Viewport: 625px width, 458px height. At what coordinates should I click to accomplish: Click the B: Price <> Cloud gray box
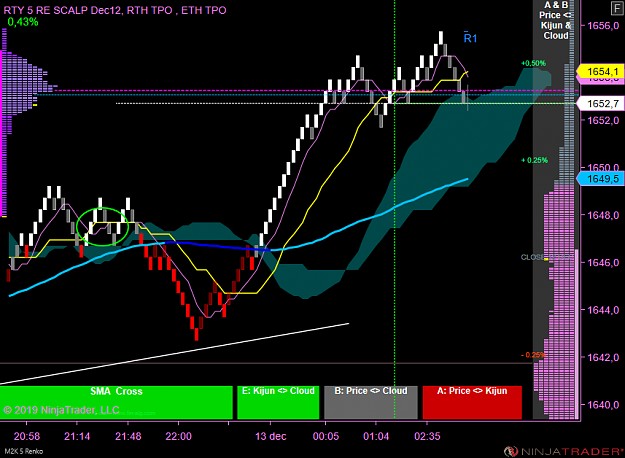[371, 402]
